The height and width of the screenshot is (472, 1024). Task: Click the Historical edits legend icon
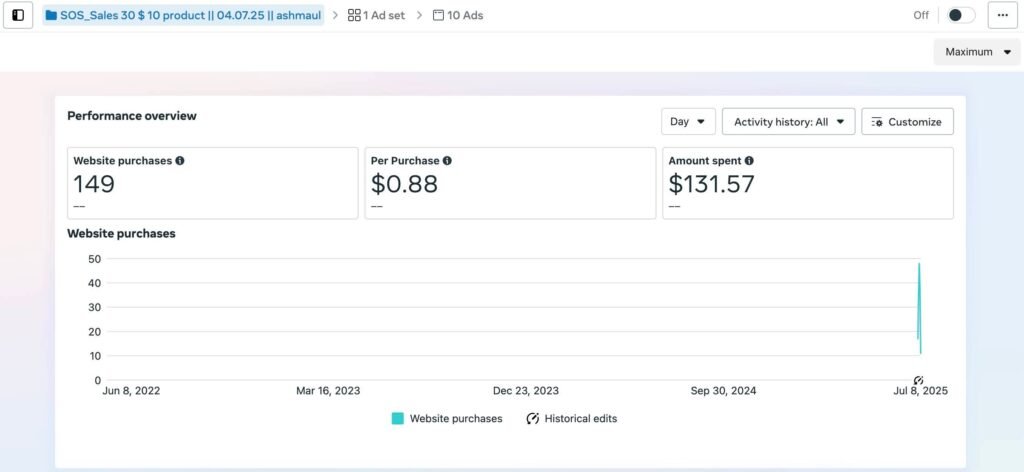(532, 418)
